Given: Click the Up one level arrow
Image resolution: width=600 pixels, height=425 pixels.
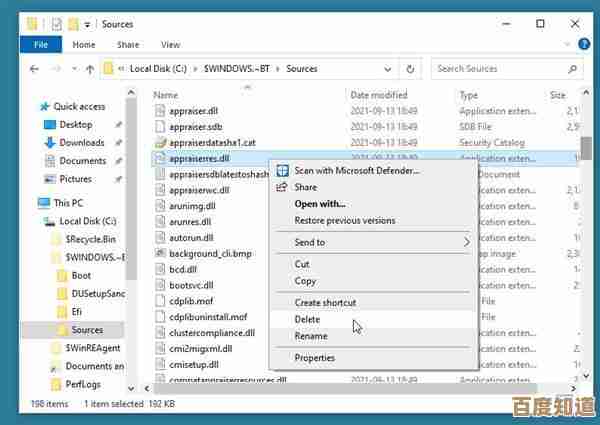Looking at the screenshot, I should click(90, 69).
